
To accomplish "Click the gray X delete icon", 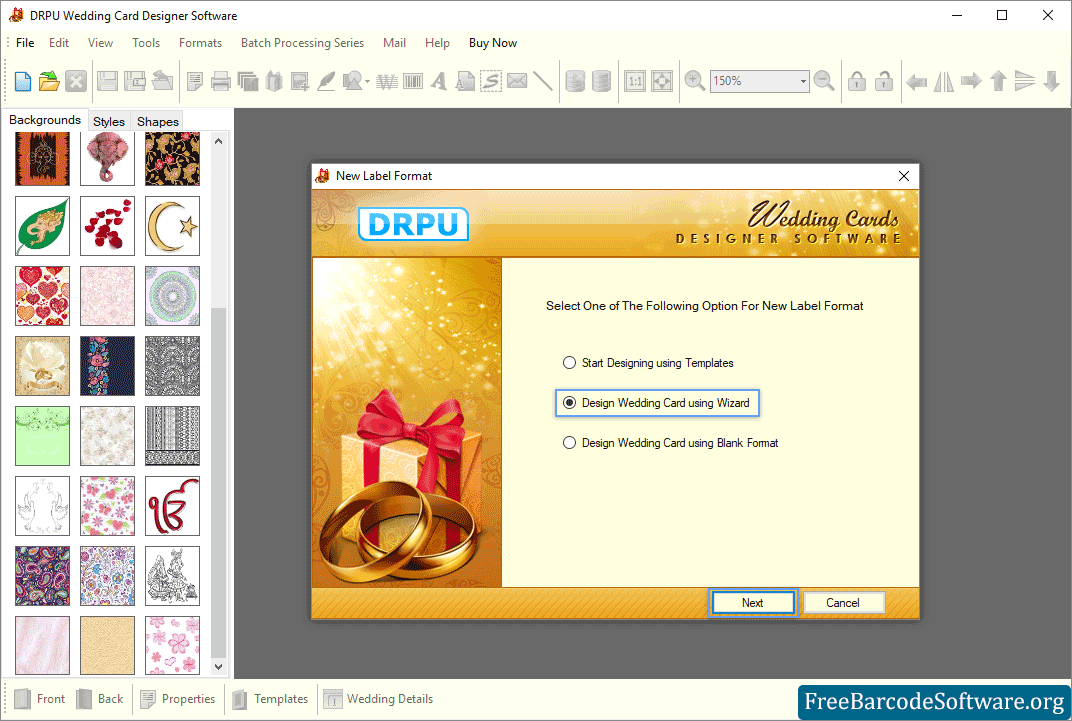I will (76, 81).
